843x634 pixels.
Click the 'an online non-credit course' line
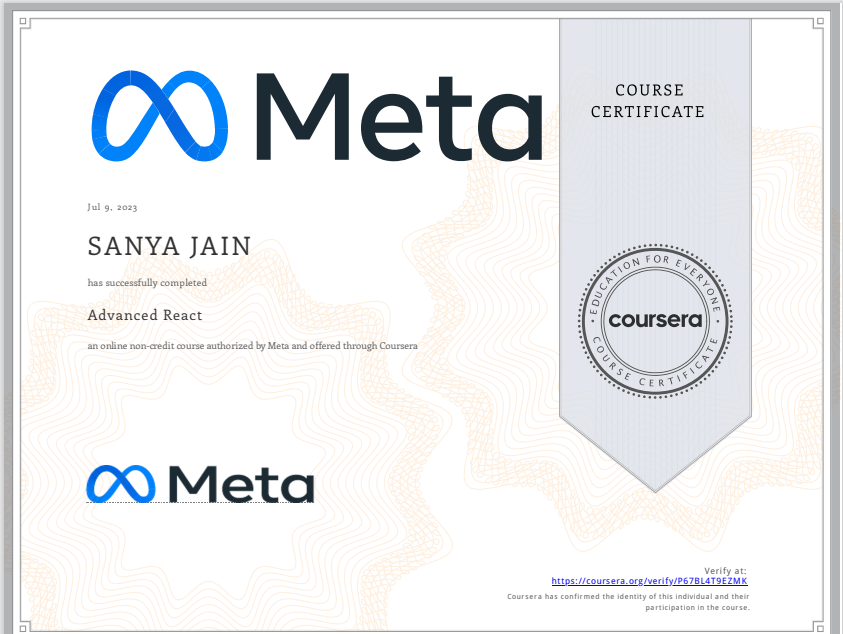click(x=253, y=346)
